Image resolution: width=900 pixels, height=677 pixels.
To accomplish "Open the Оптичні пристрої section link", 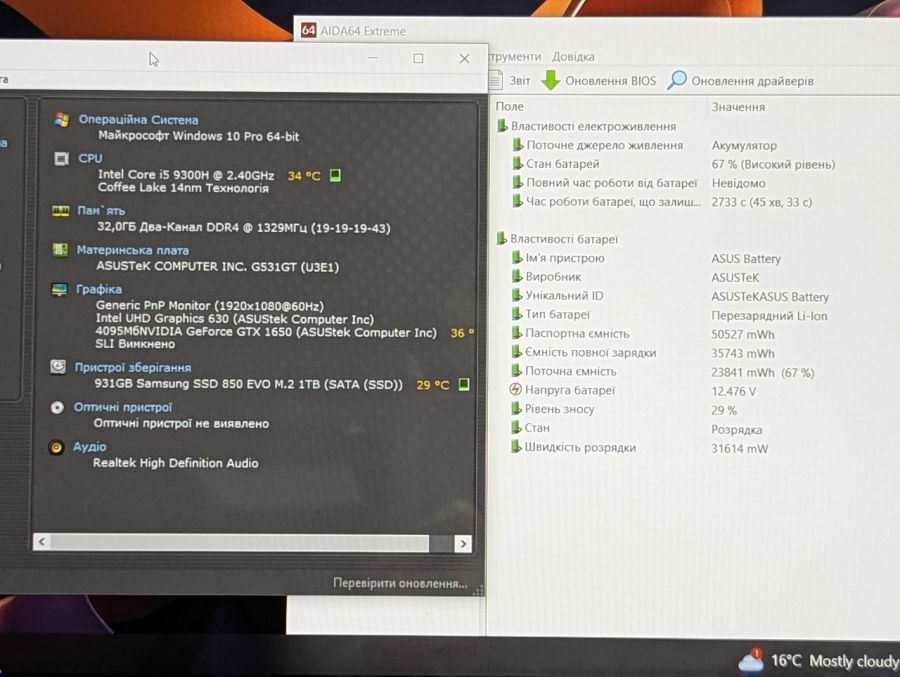I will pos(123,407).
